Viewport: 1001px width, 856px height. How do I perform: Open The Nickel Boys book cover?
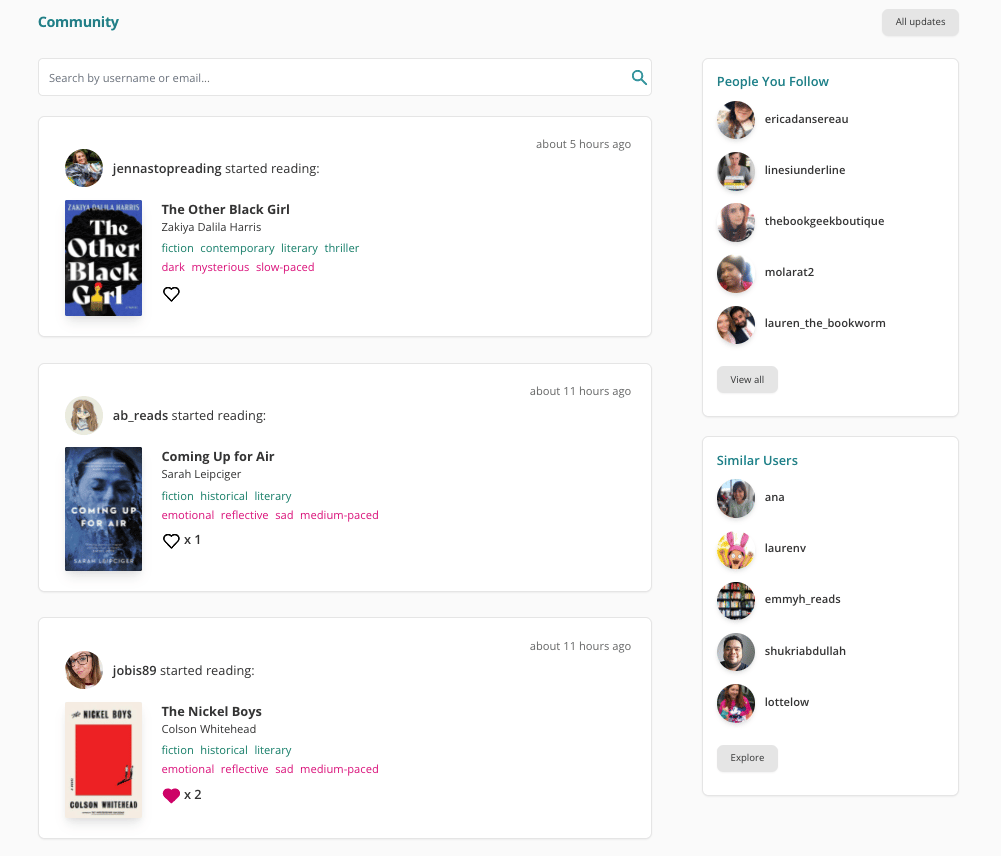[103, 760]
